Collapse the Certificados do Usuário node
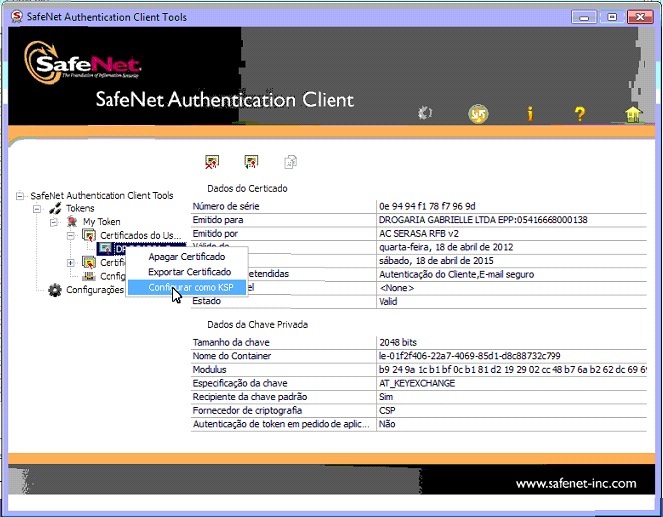 point(72,236)
